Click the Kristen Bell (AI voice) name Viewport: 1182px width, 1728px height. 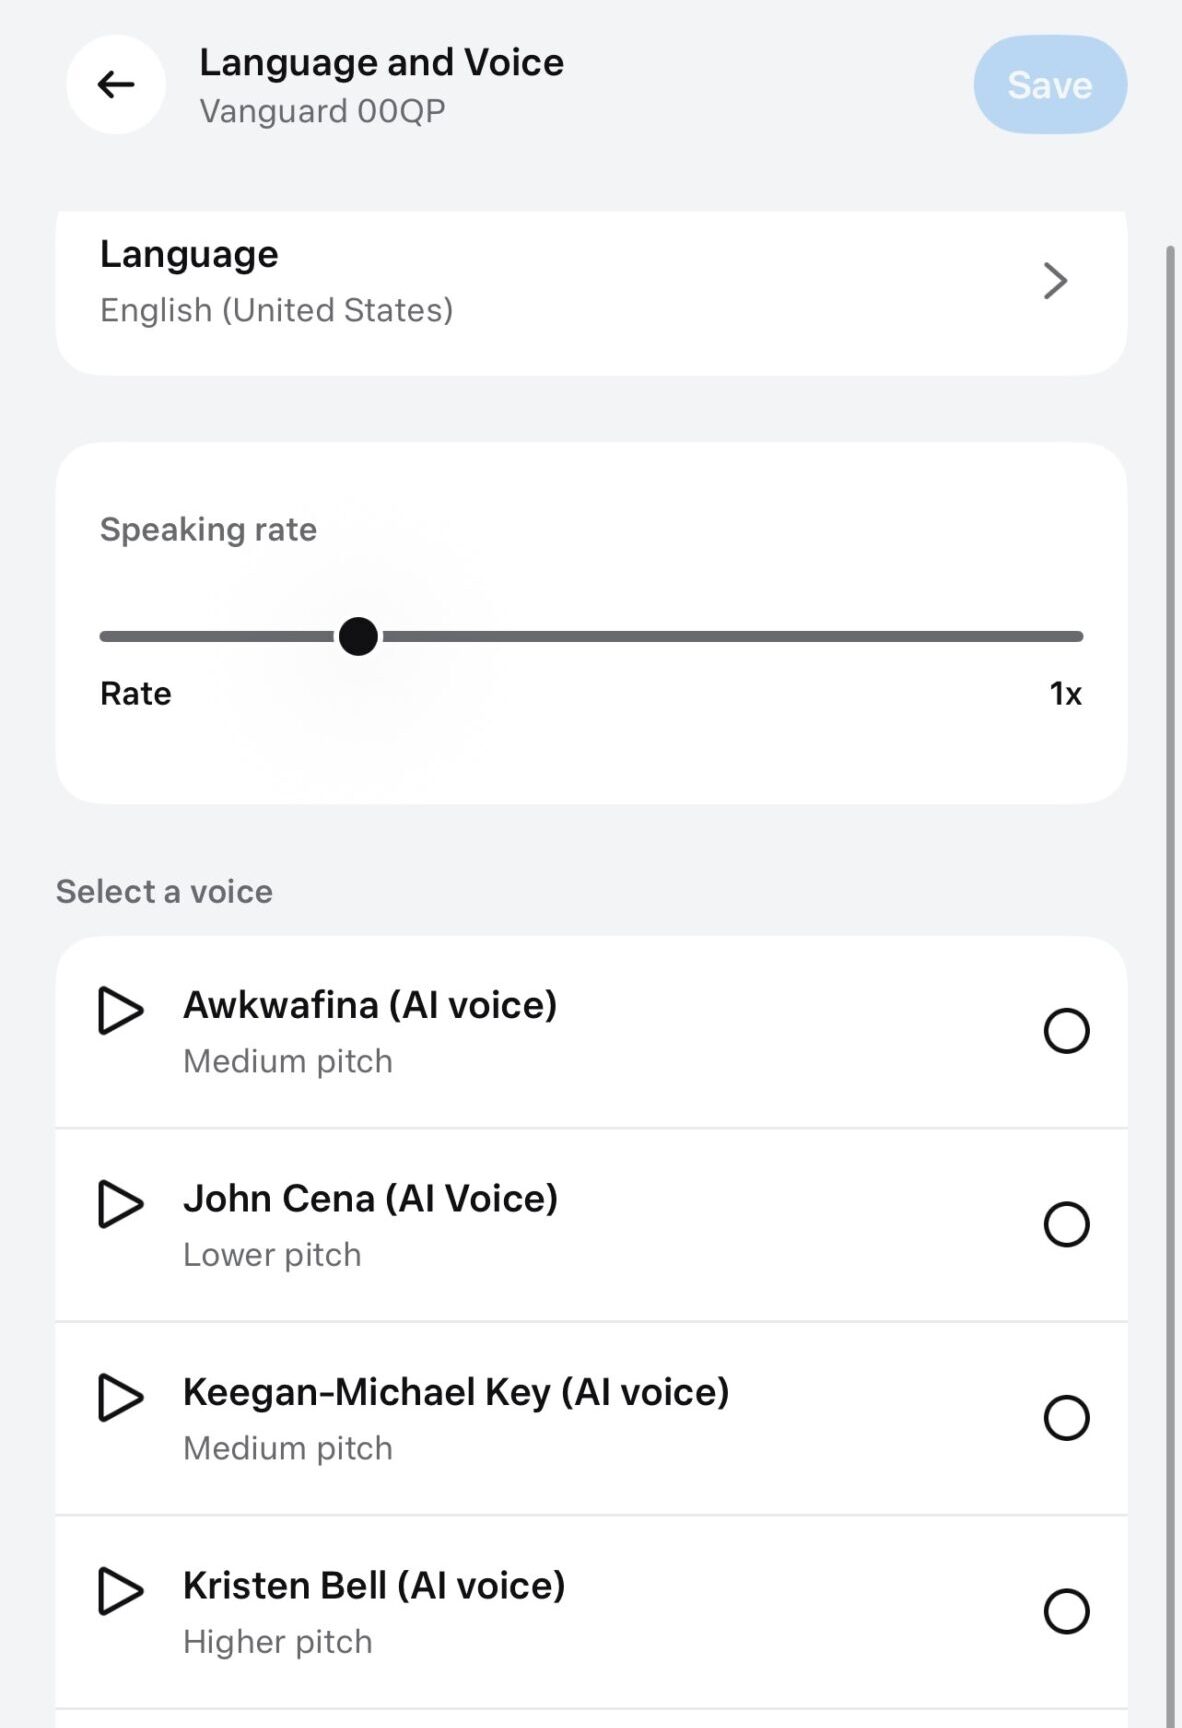tap(374, 1586)
